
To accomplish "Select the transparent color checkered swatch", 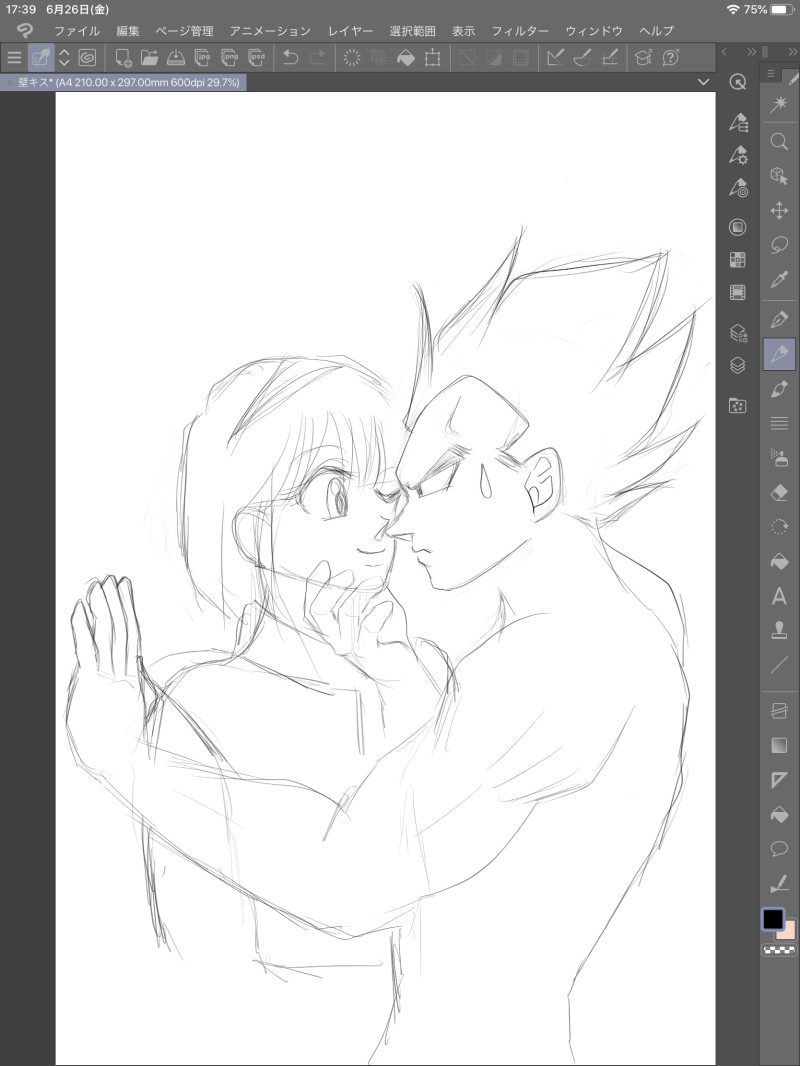I will tap(780, 950).
